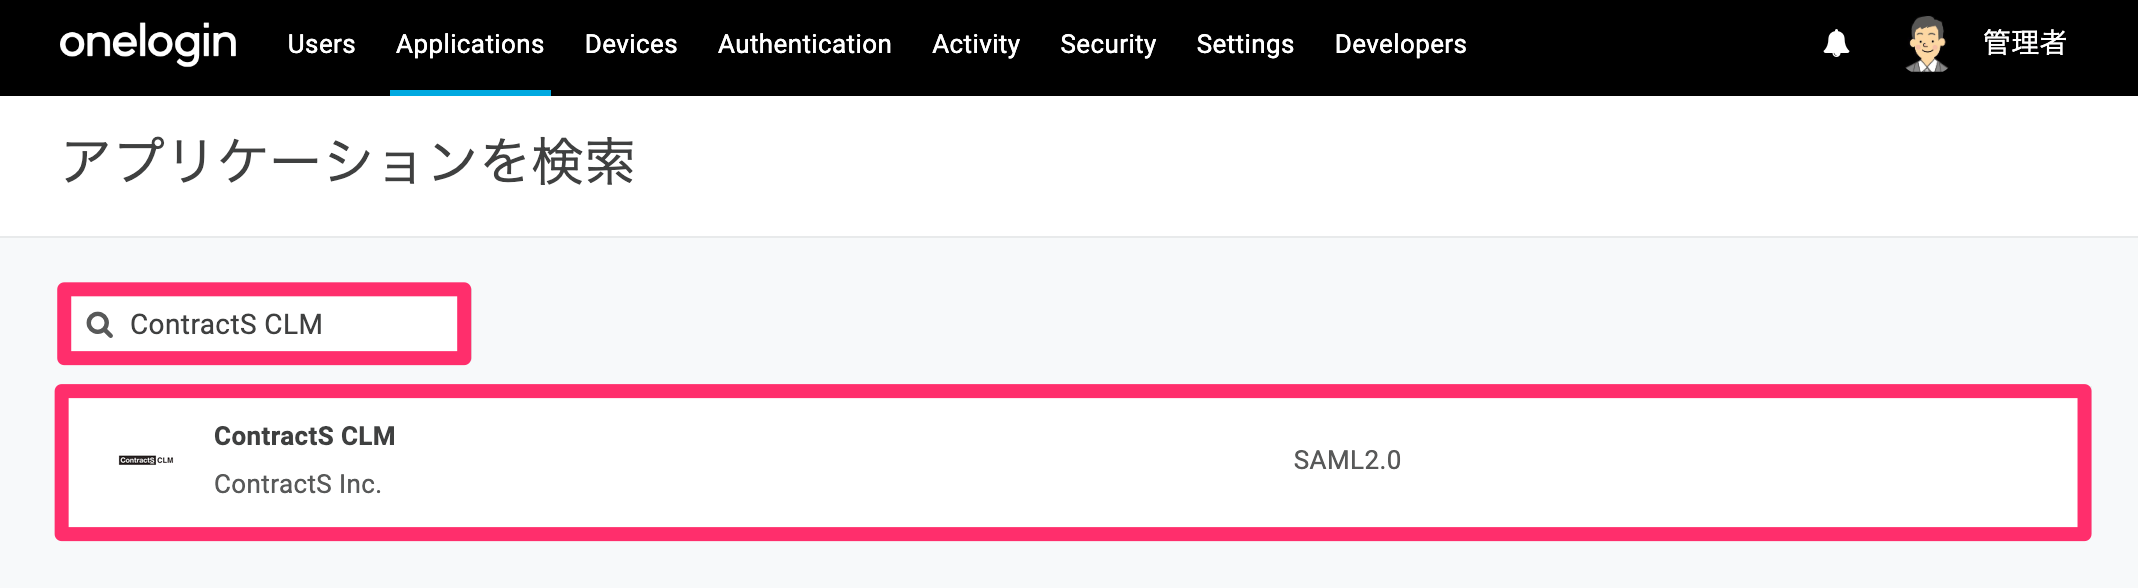Screen dimensions: 2138x588
Task: Click the ContractS Inc. vendor text
Action: (298, 484)
